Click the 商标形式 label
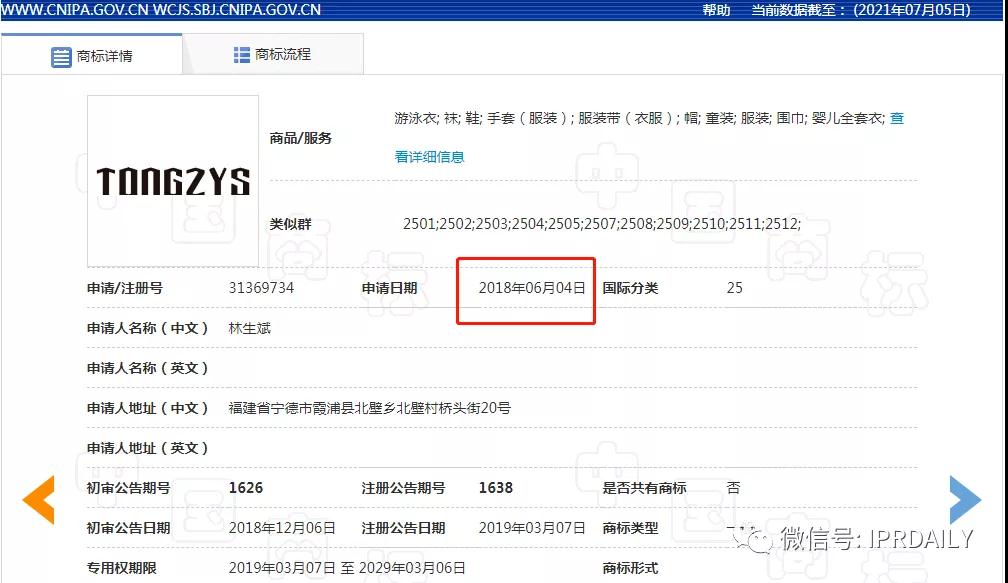This screenshot has width=1008, height=583. (630, 568)
